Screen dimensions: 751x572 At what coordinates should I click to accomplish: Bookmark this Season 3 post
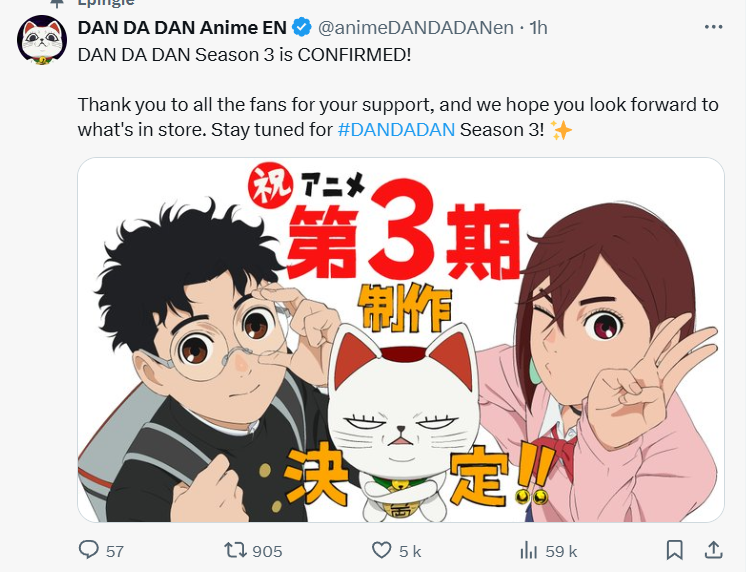674,550
